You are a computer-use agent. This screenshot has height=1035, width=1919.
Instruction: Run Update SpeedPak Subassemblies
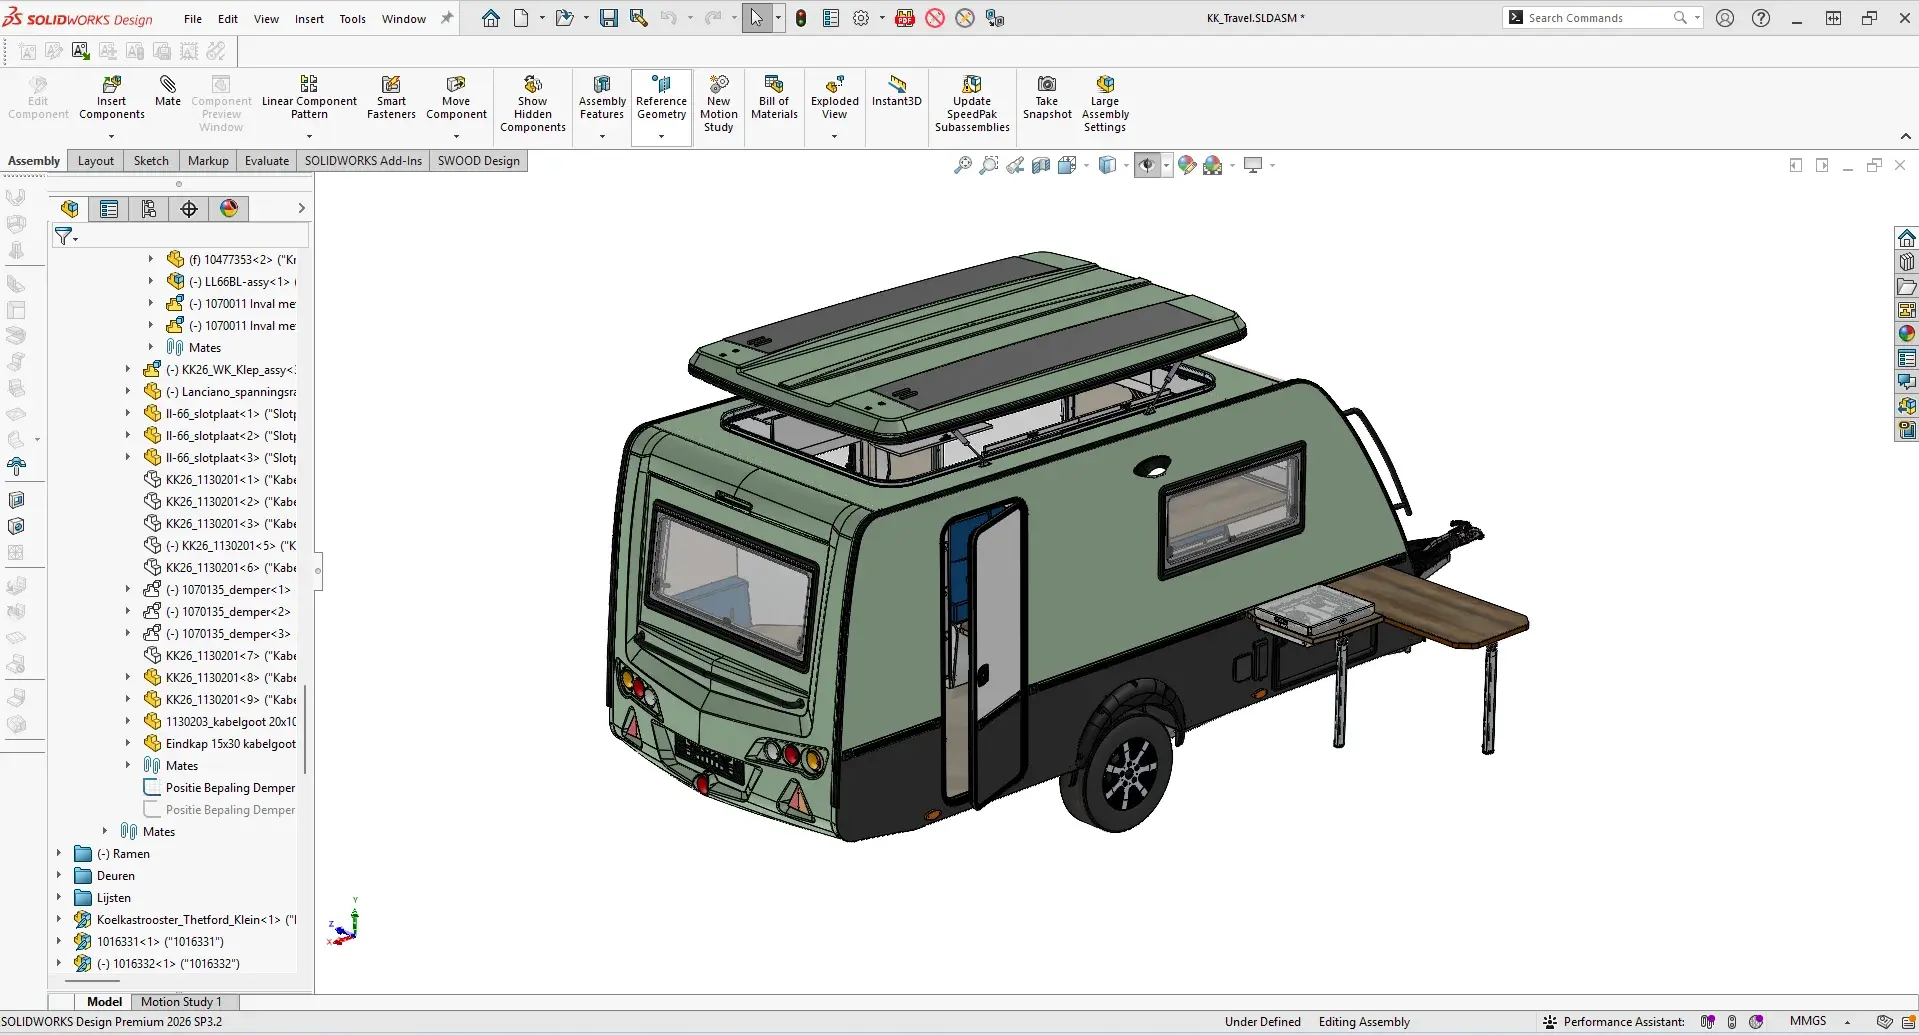[x=972, y=103]
